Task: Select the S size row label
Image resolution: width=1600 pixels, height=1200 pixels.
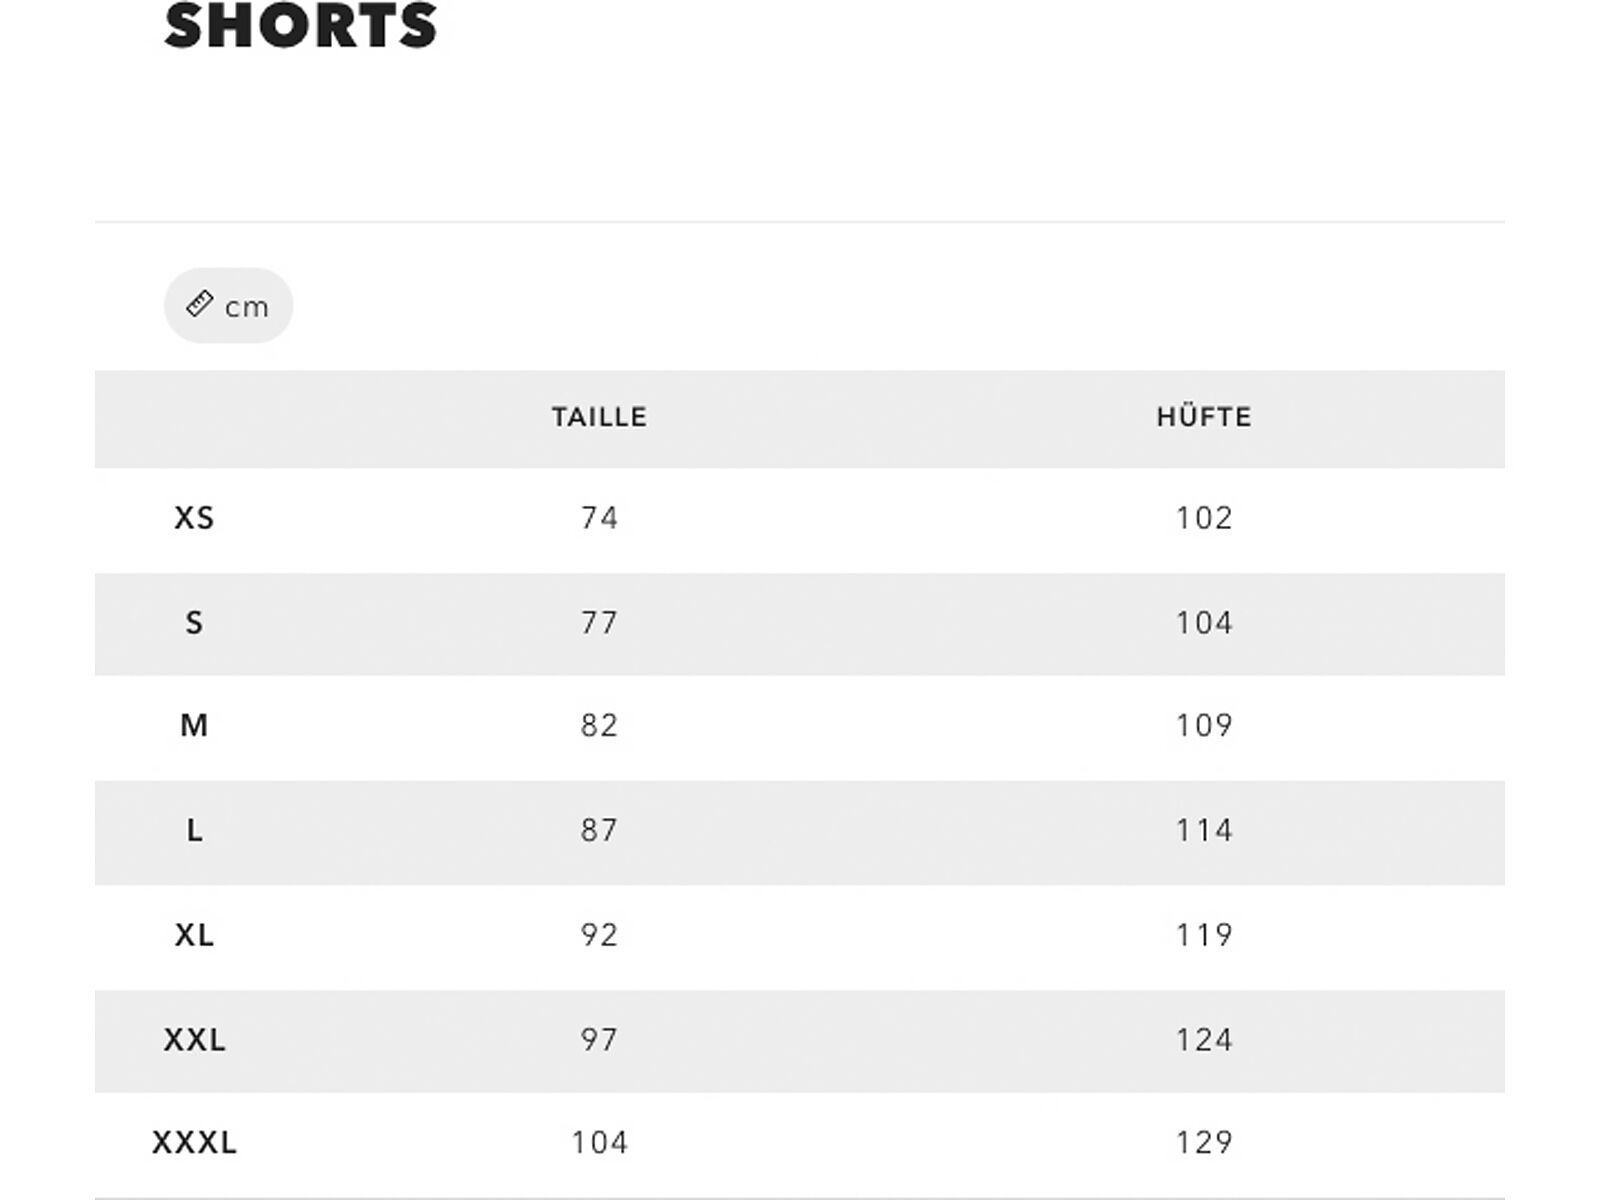Action: coord(194,623)
